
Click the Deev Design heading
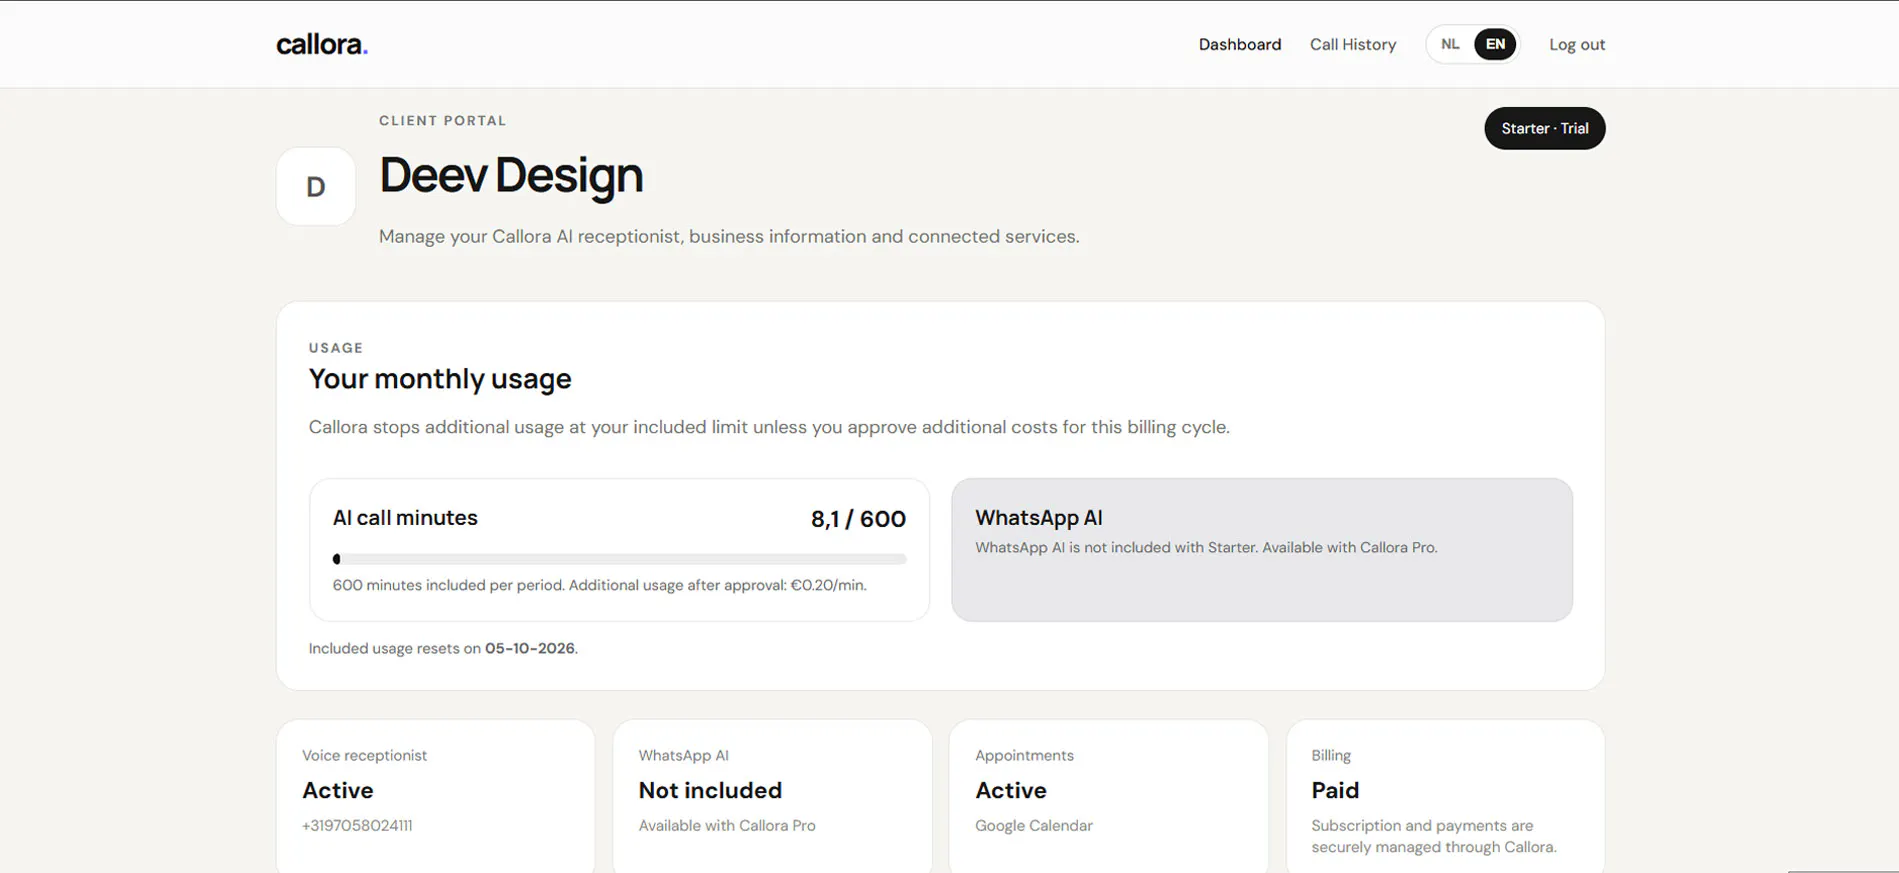(511, 175)
